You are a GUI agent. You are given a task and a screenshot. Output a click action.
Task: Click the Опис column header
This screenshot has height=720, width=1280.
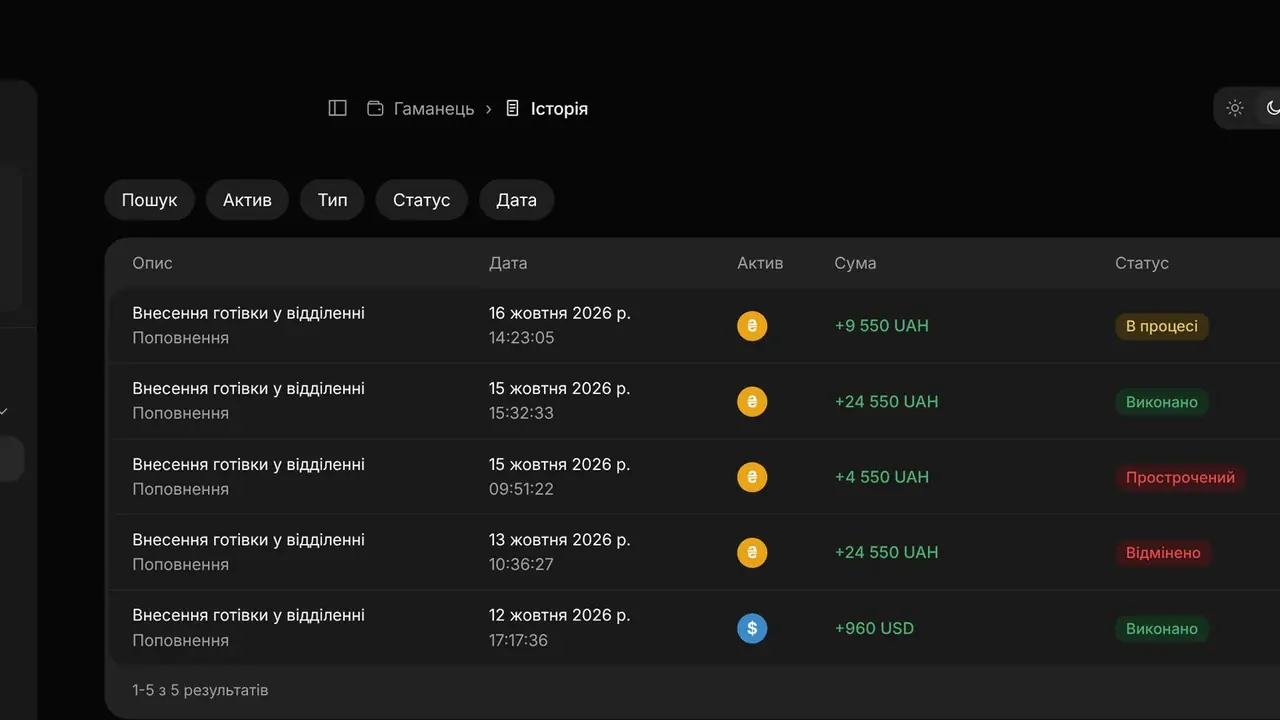point(153,263)
